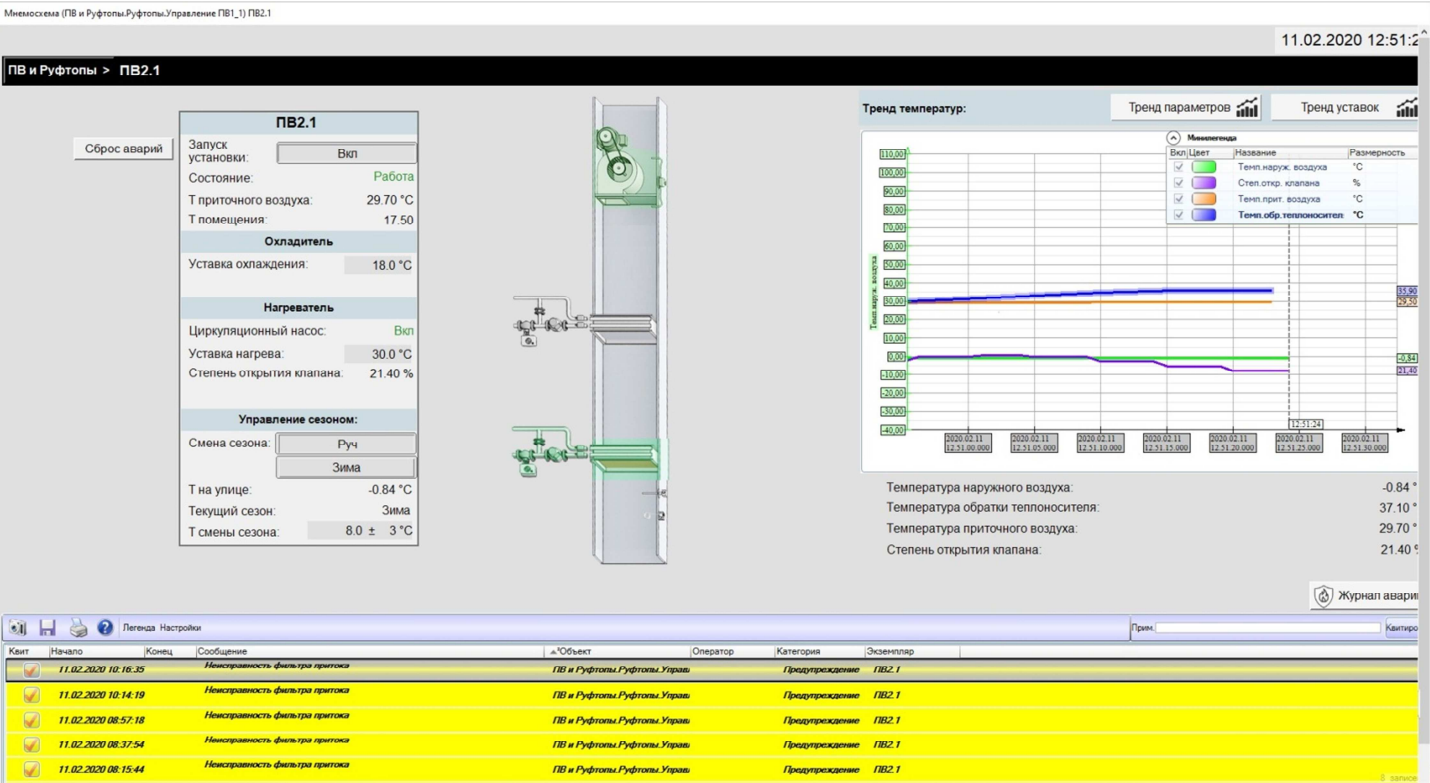Click the shield icon of Журнал аварий

1323,596
